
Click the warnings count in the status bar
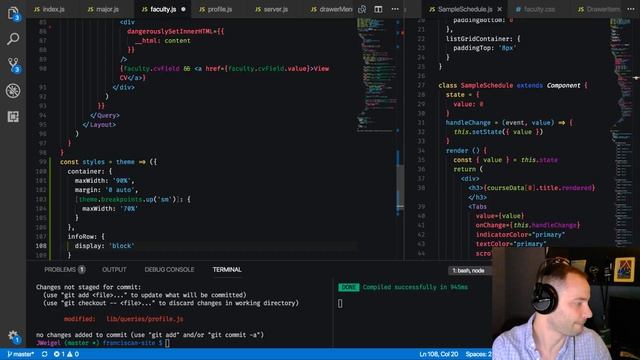point(73,354)
